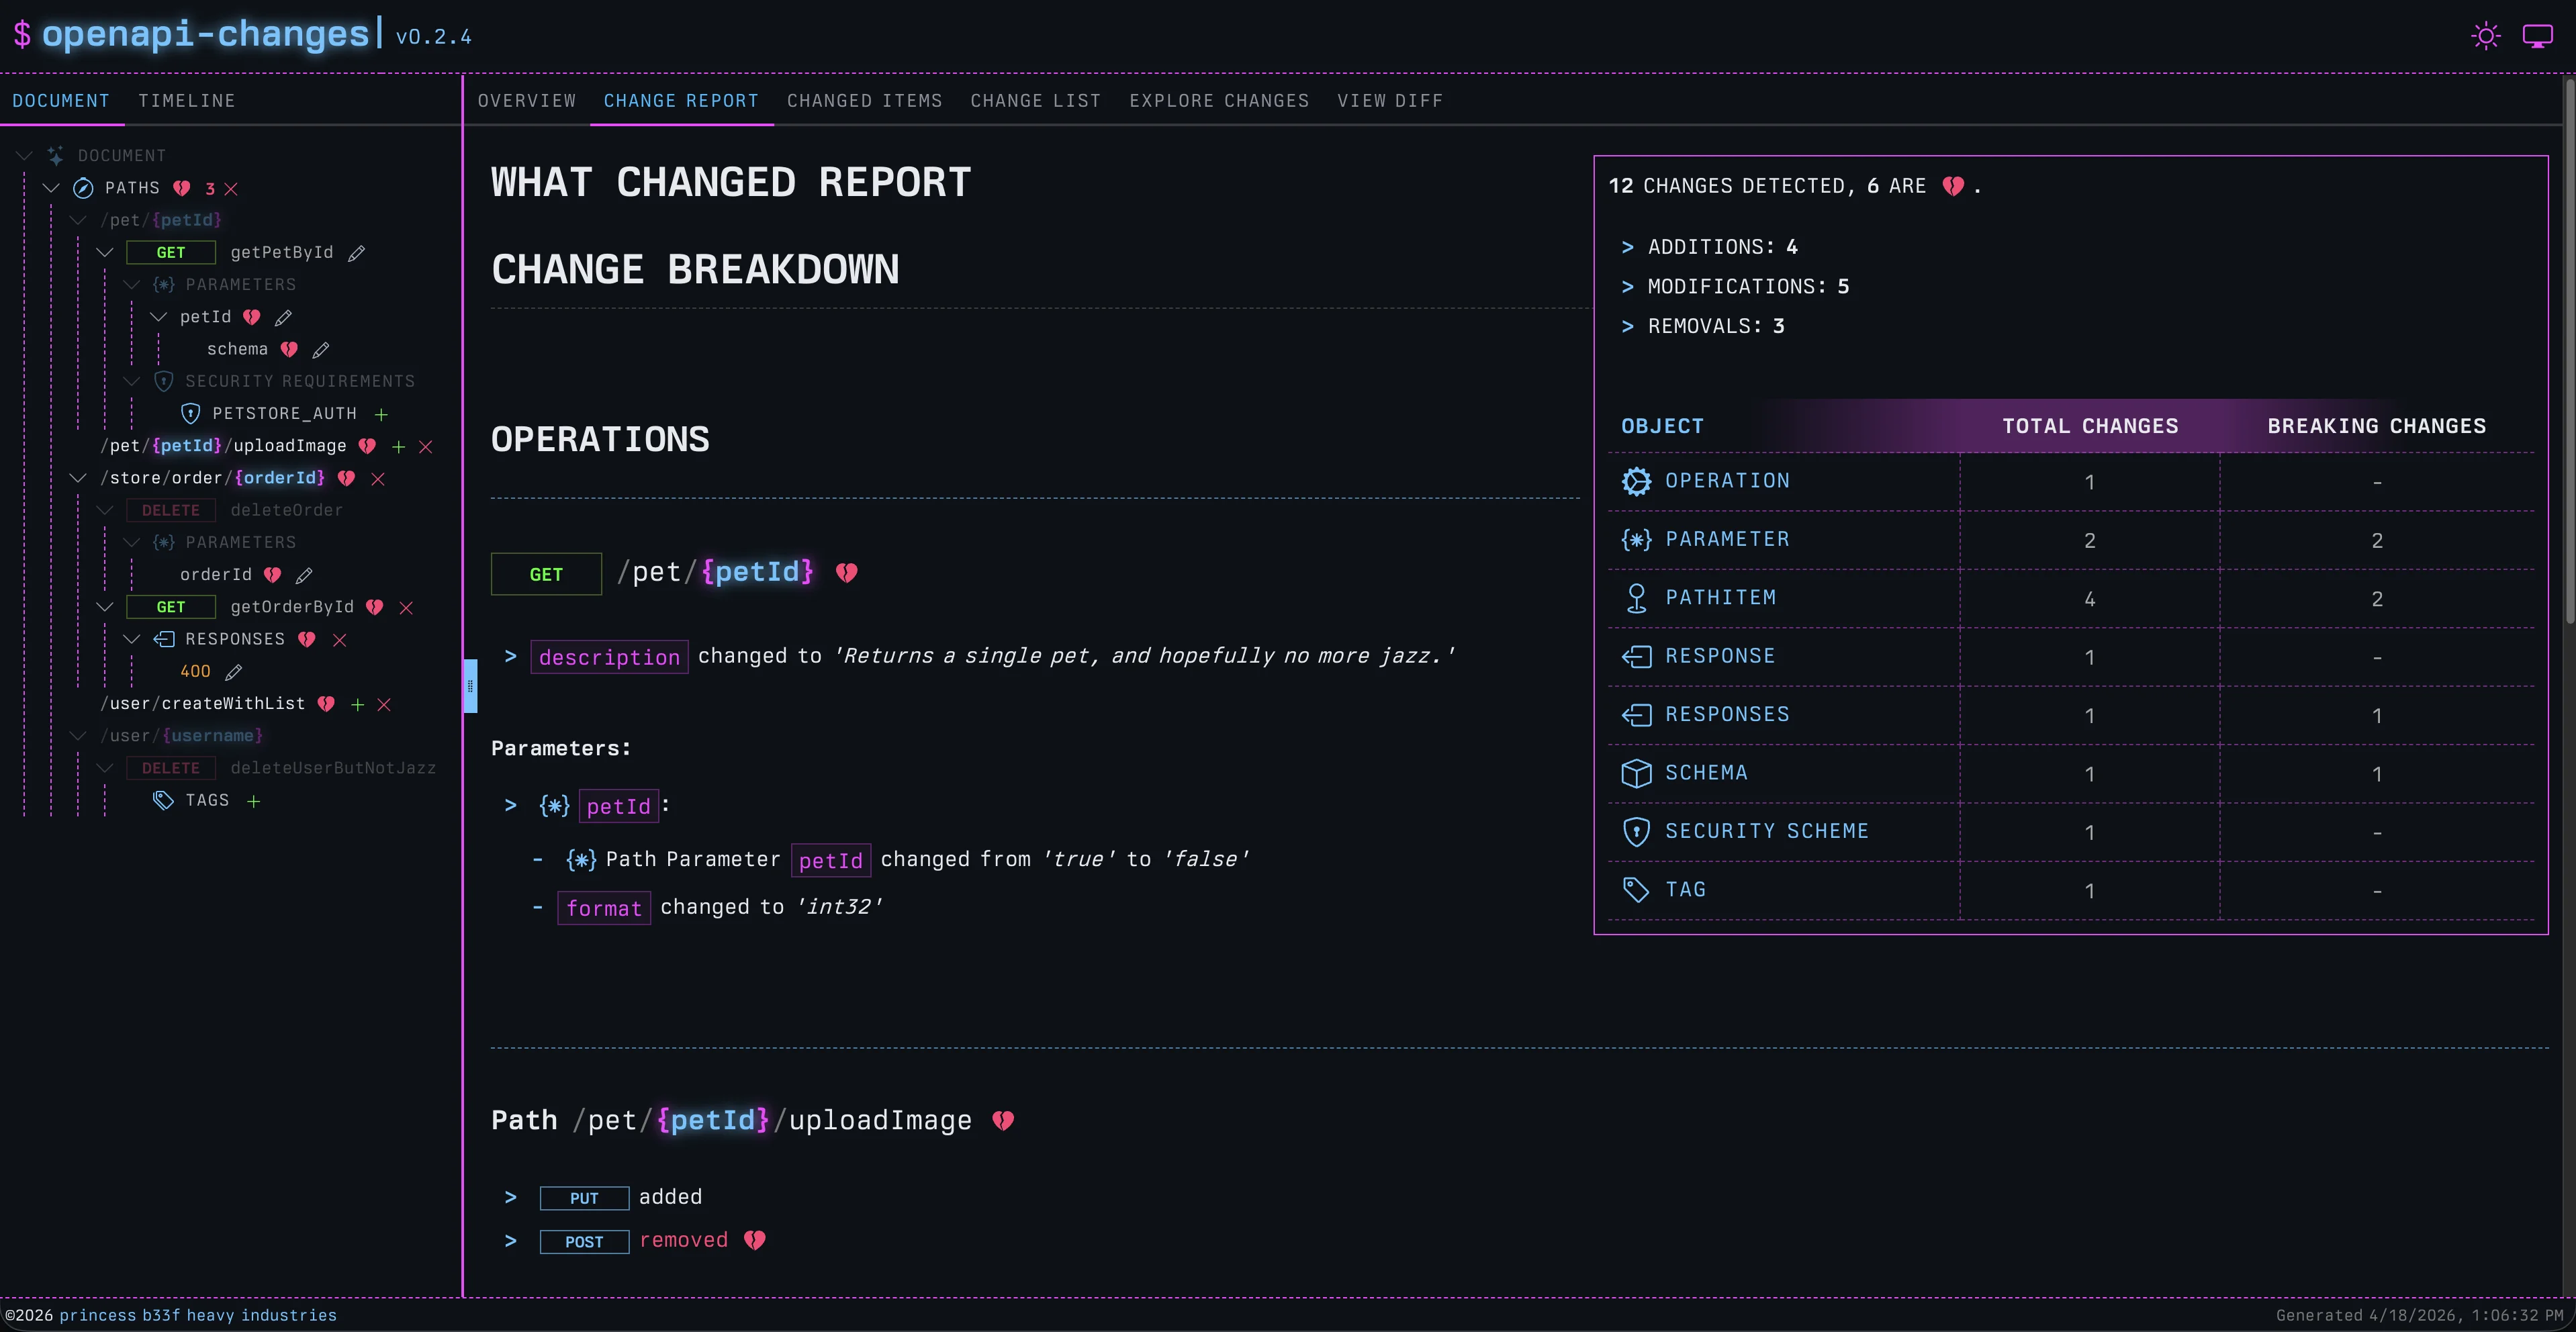Click the compass icon beside PATHS
This screenshot has width=2576, height=1332.
(x=84, y=188)
